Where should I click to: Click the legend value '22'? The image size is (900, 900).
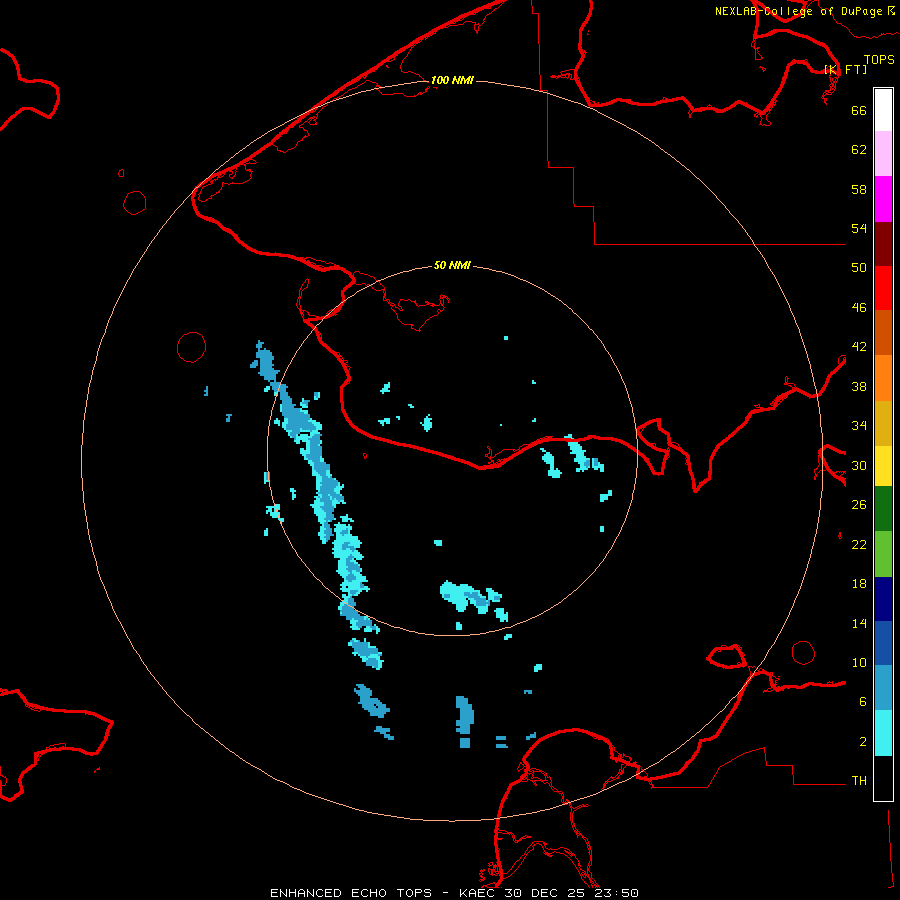pos(859,544)
